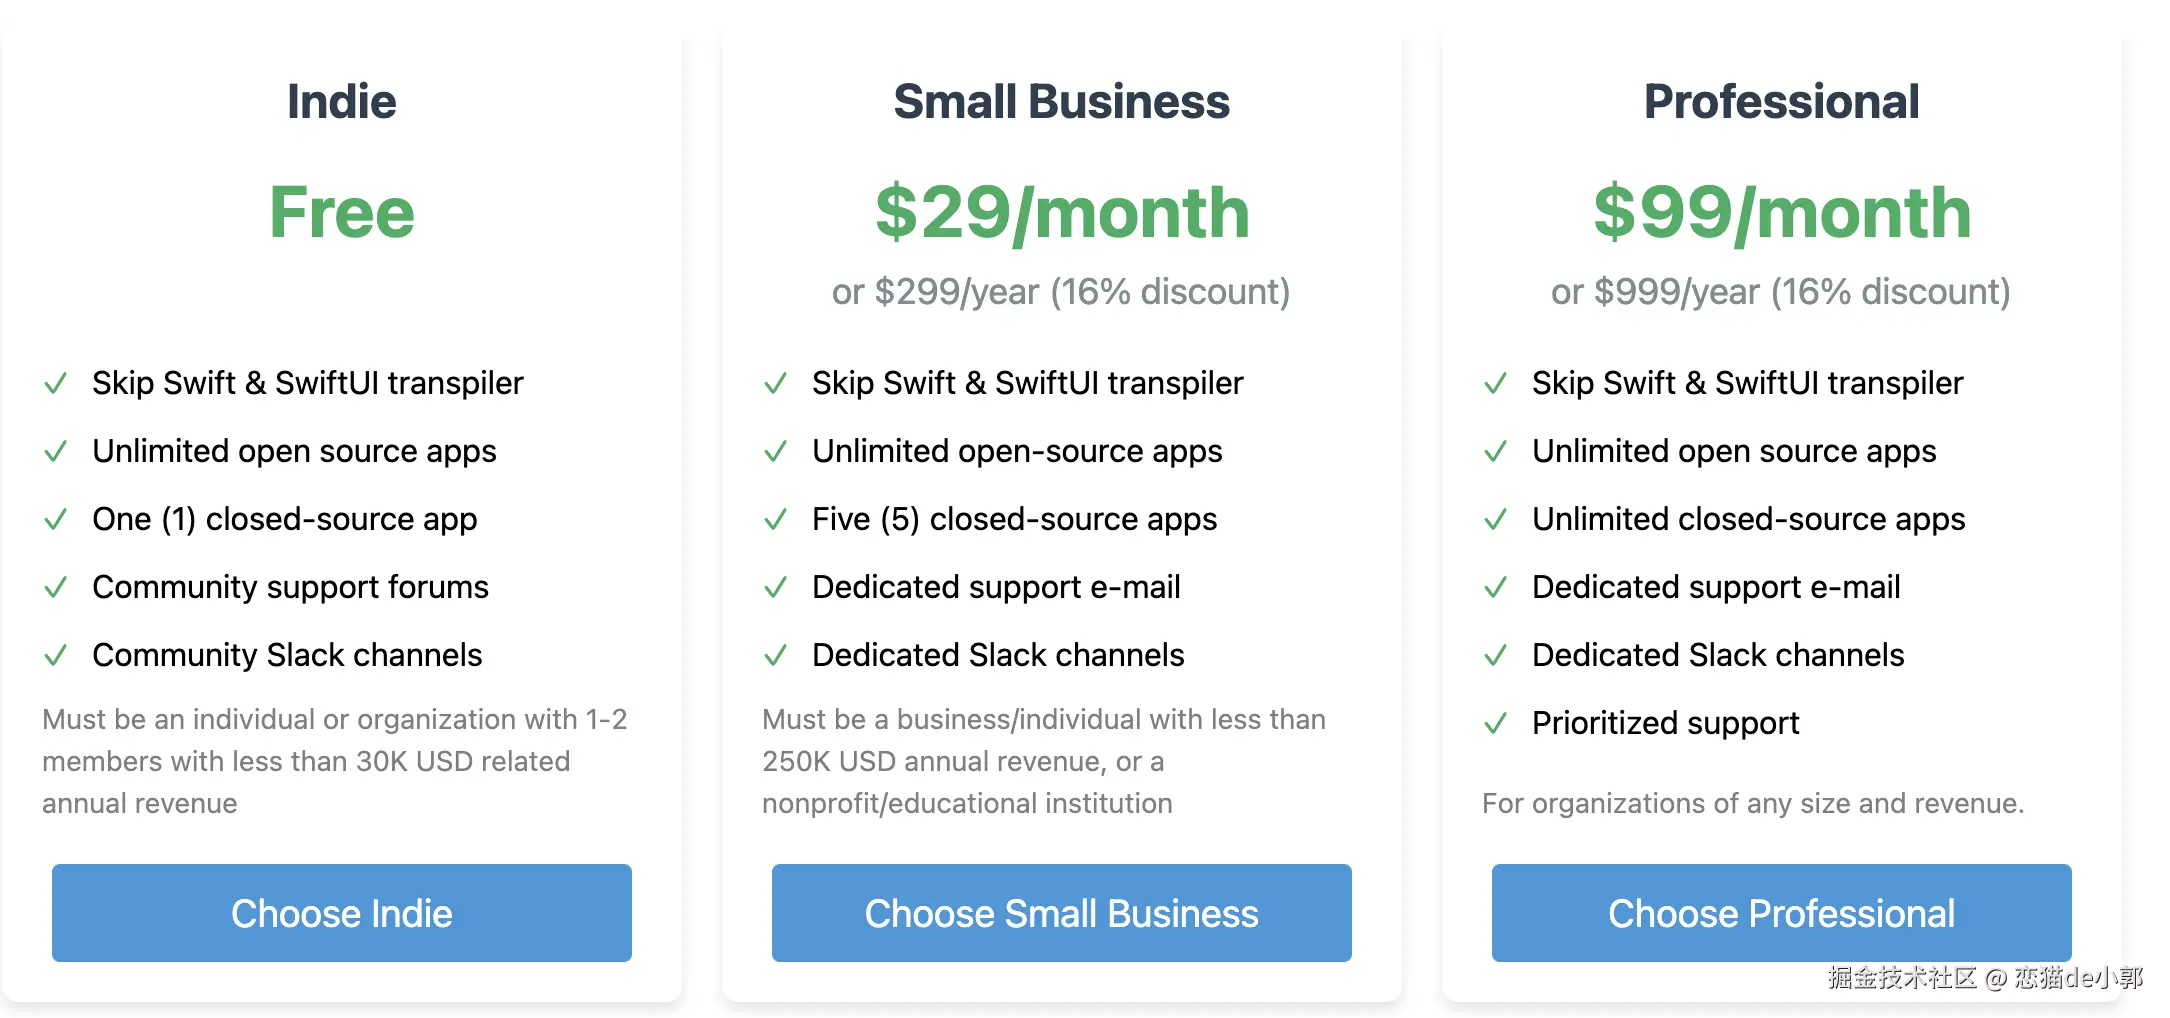Click the $999/year discount text
Screen dimensions: 2170x1018
pos(1780,292)
